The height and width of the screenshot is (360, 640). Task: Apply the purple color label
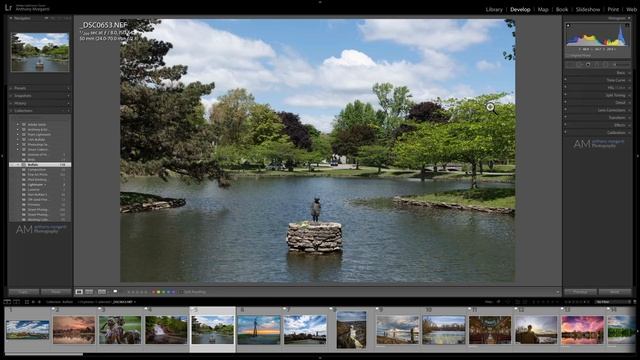click(x=173, y=292)
